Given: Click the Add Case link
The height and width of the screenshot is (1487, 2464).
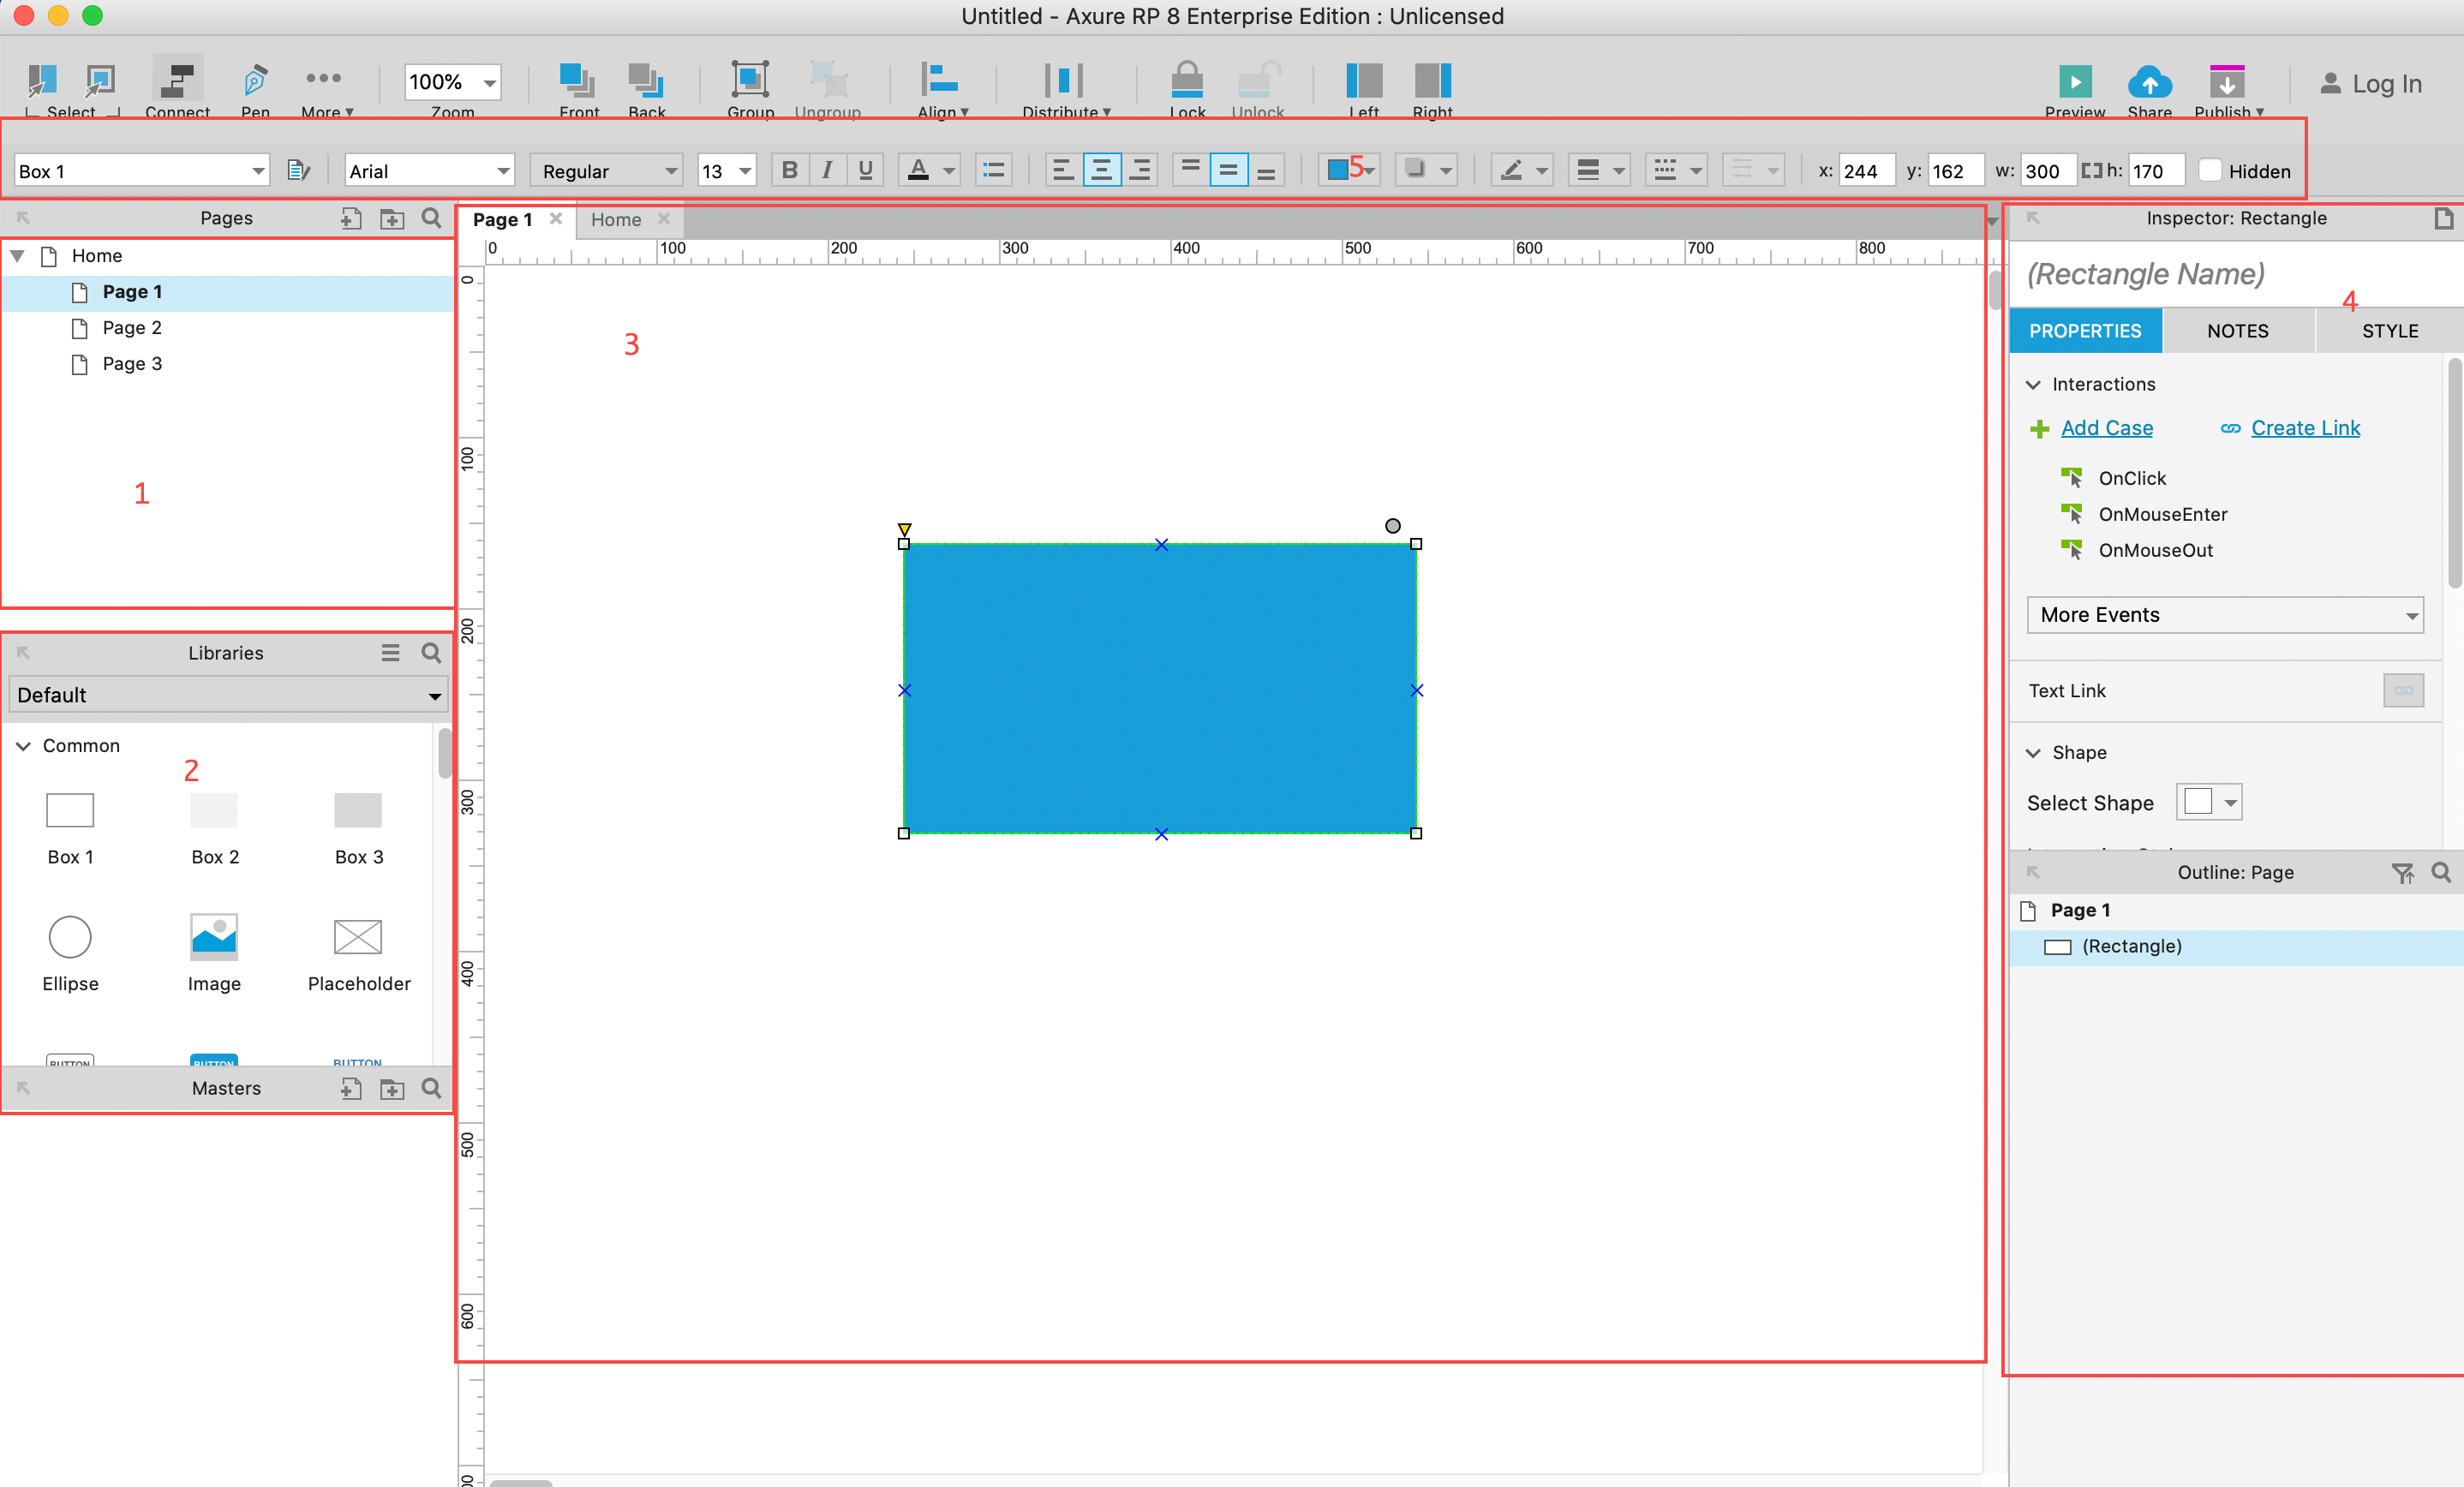Looking at the screenshot, I should (2107, 428).
